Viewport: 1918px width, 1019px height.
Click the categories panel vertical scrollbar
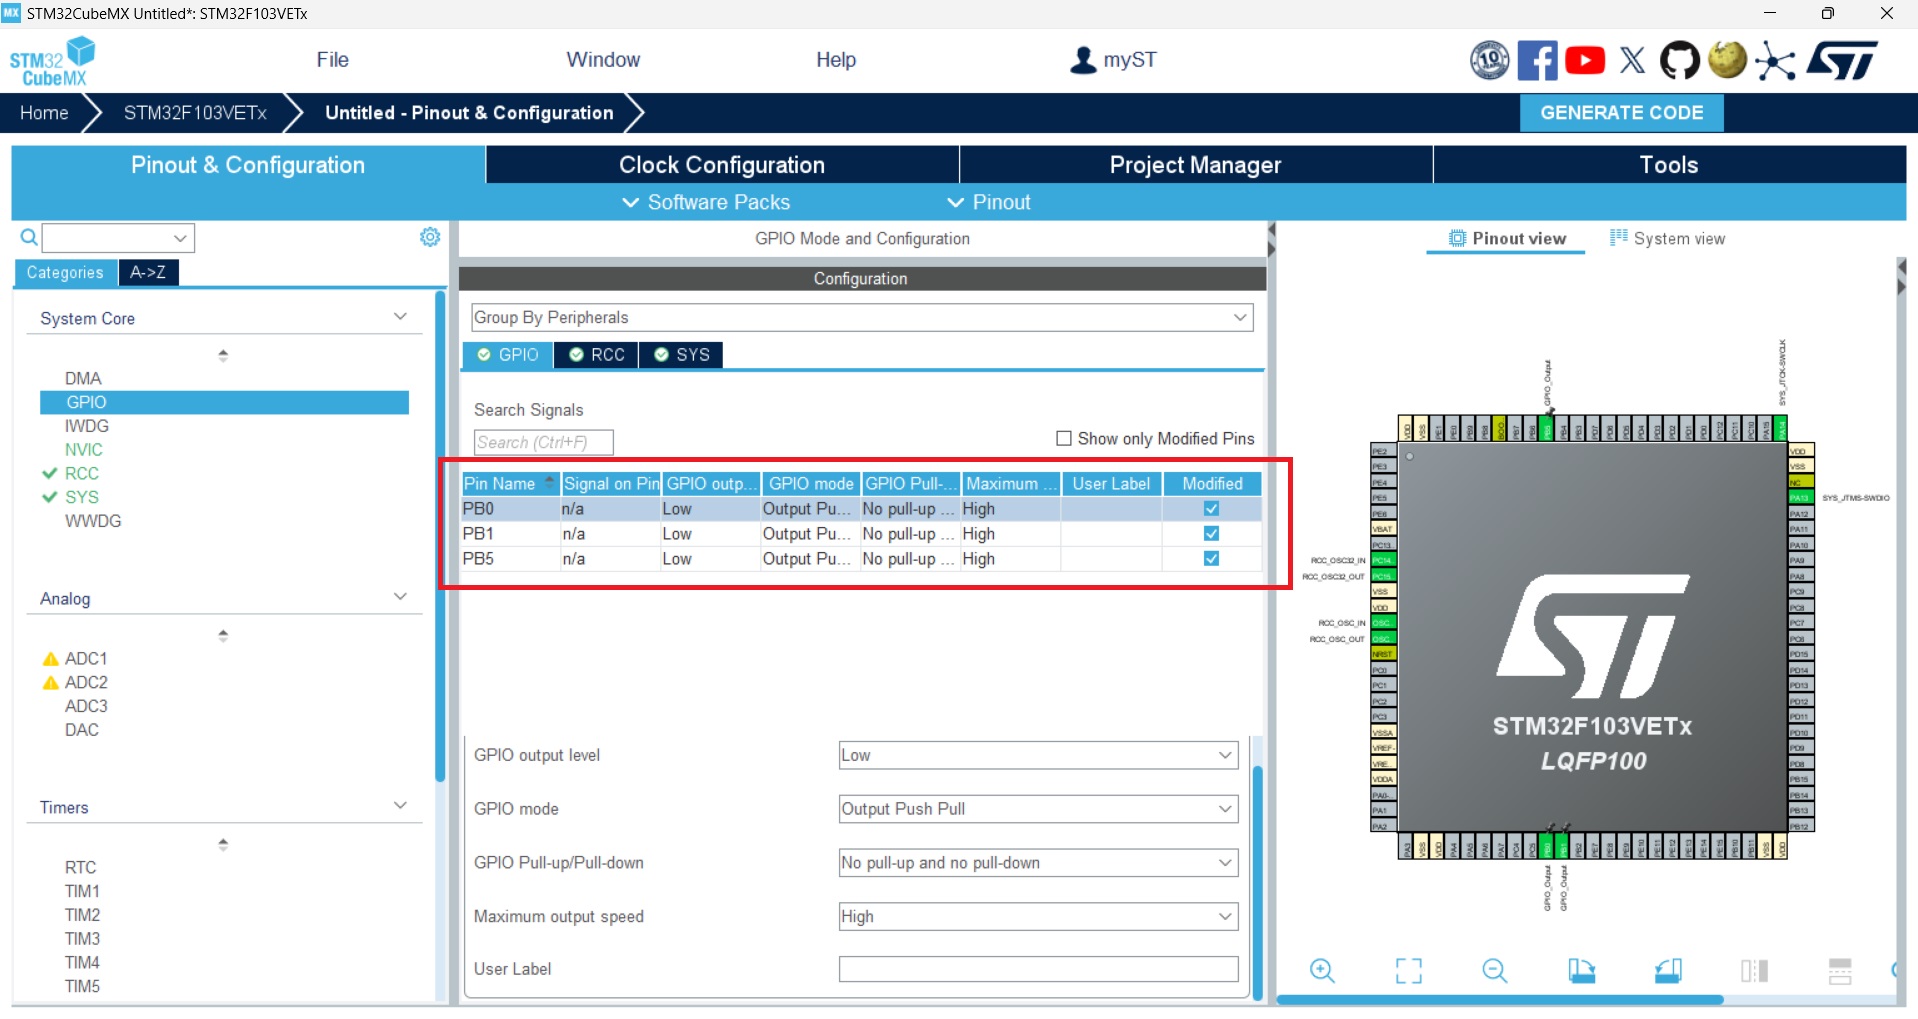click(x=440, y=535)
